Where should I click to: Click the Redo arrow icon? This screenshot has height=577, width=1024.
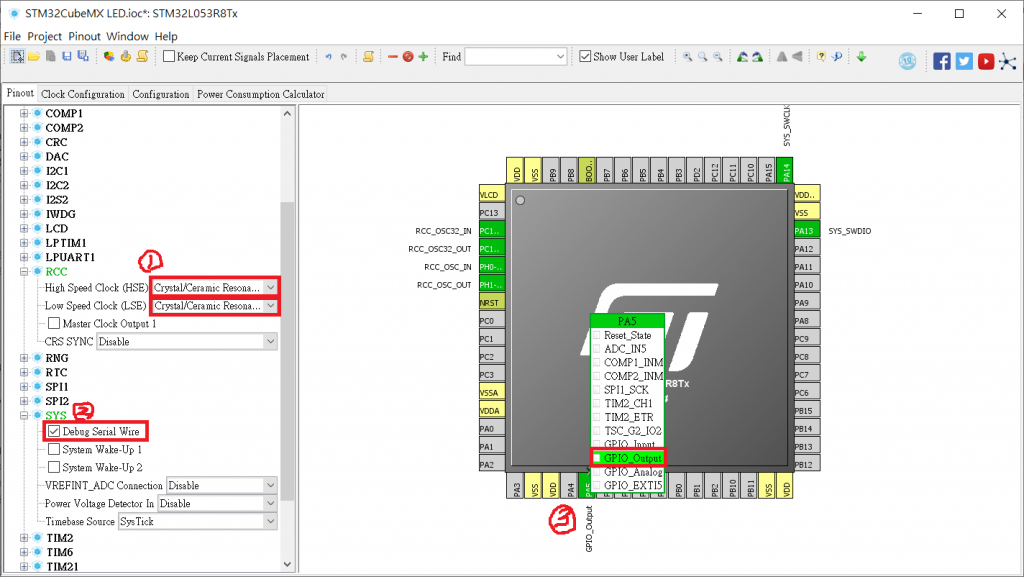point(344,57)
